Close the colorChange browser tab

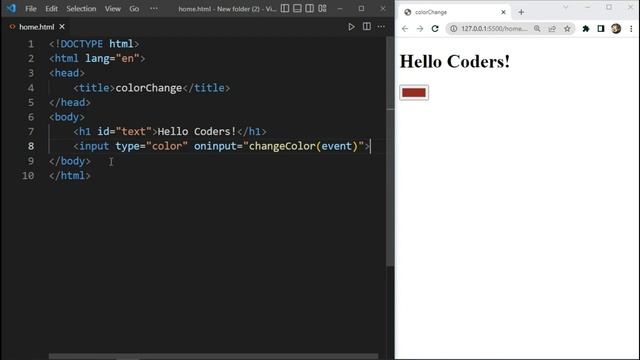[503, 12]
